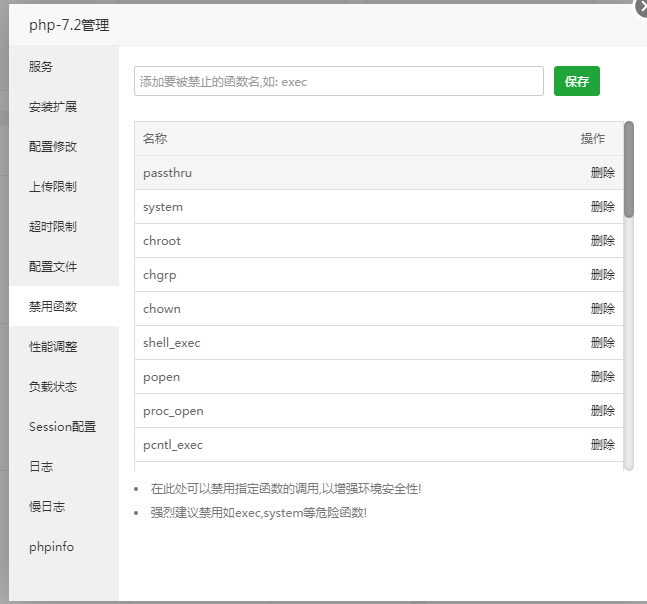Click the 名称 column header
Screen dimensions: 647x604
tap(155, 139)
